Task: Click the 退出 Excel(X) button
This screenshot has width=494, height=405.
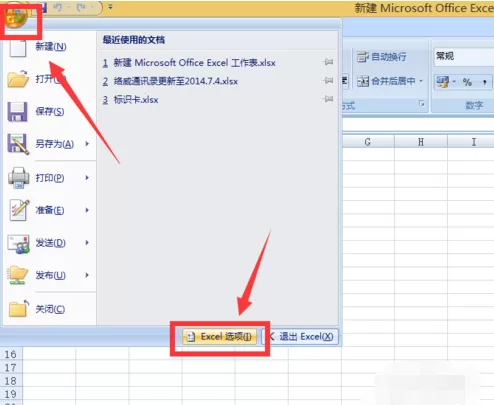Action: pos(301,337)
